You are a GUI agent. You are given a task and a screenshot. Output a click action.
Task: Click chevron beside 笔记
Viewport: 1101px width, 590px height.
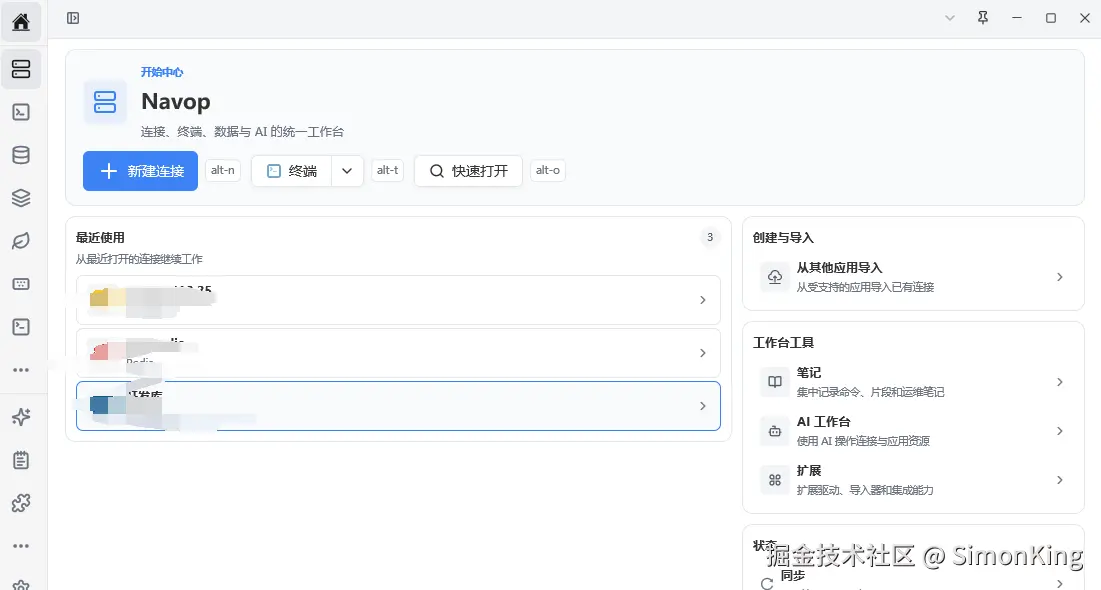tap(1060, 382)
